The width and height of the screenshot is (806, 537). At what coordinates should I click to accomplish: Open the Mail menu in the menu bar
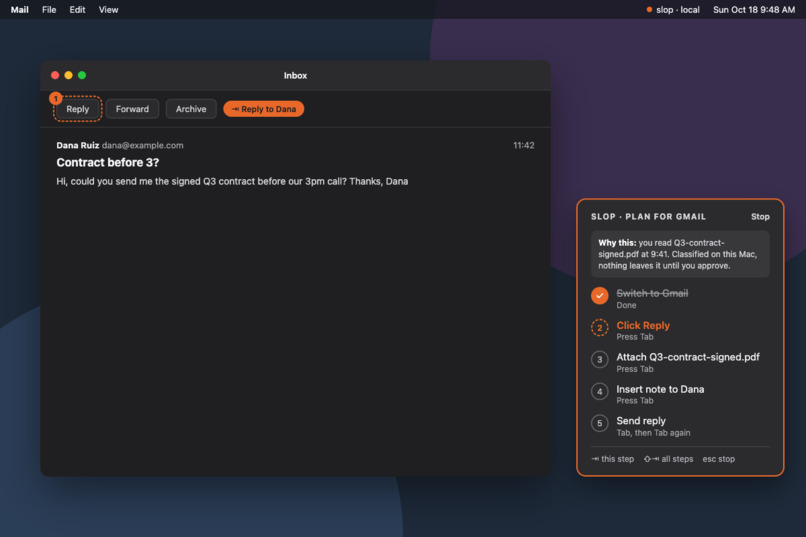tap(20, 10)
